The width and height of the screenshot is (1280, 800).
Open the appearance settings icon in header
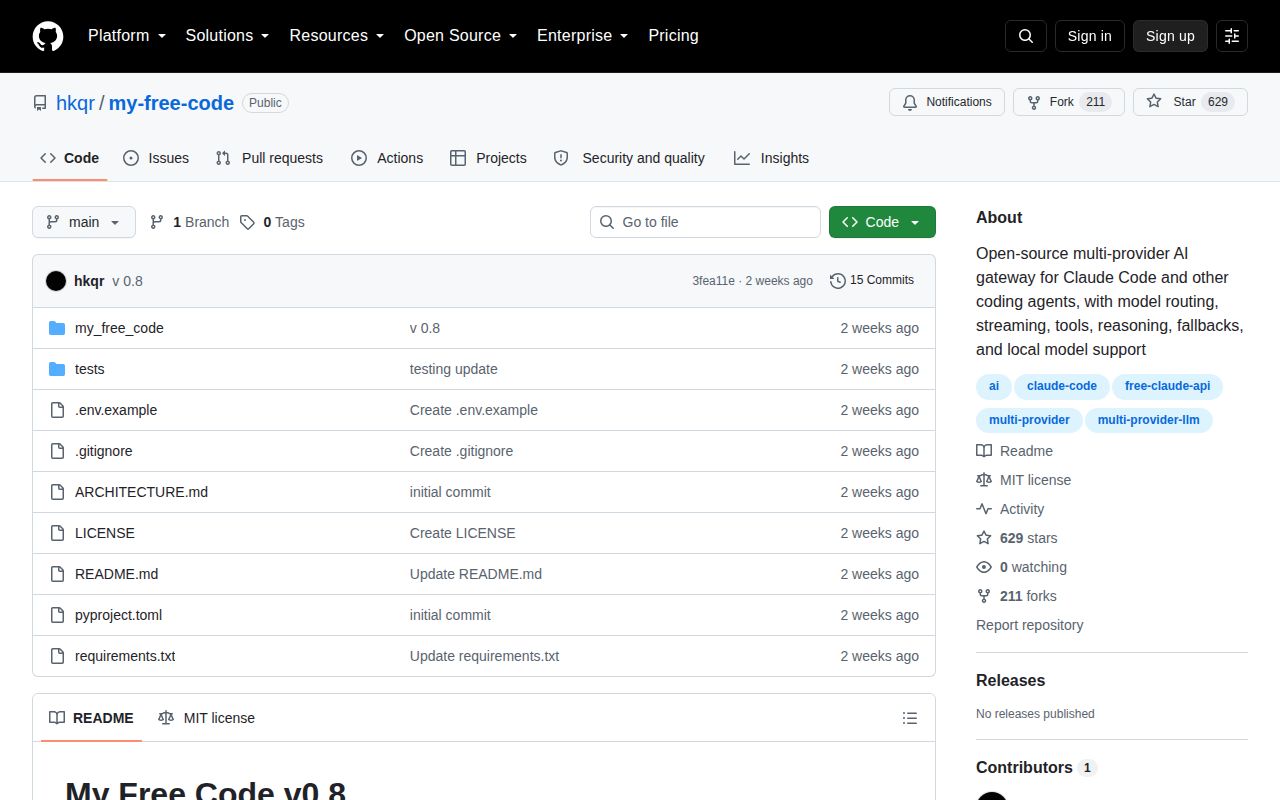click(x=1232, y=36)
